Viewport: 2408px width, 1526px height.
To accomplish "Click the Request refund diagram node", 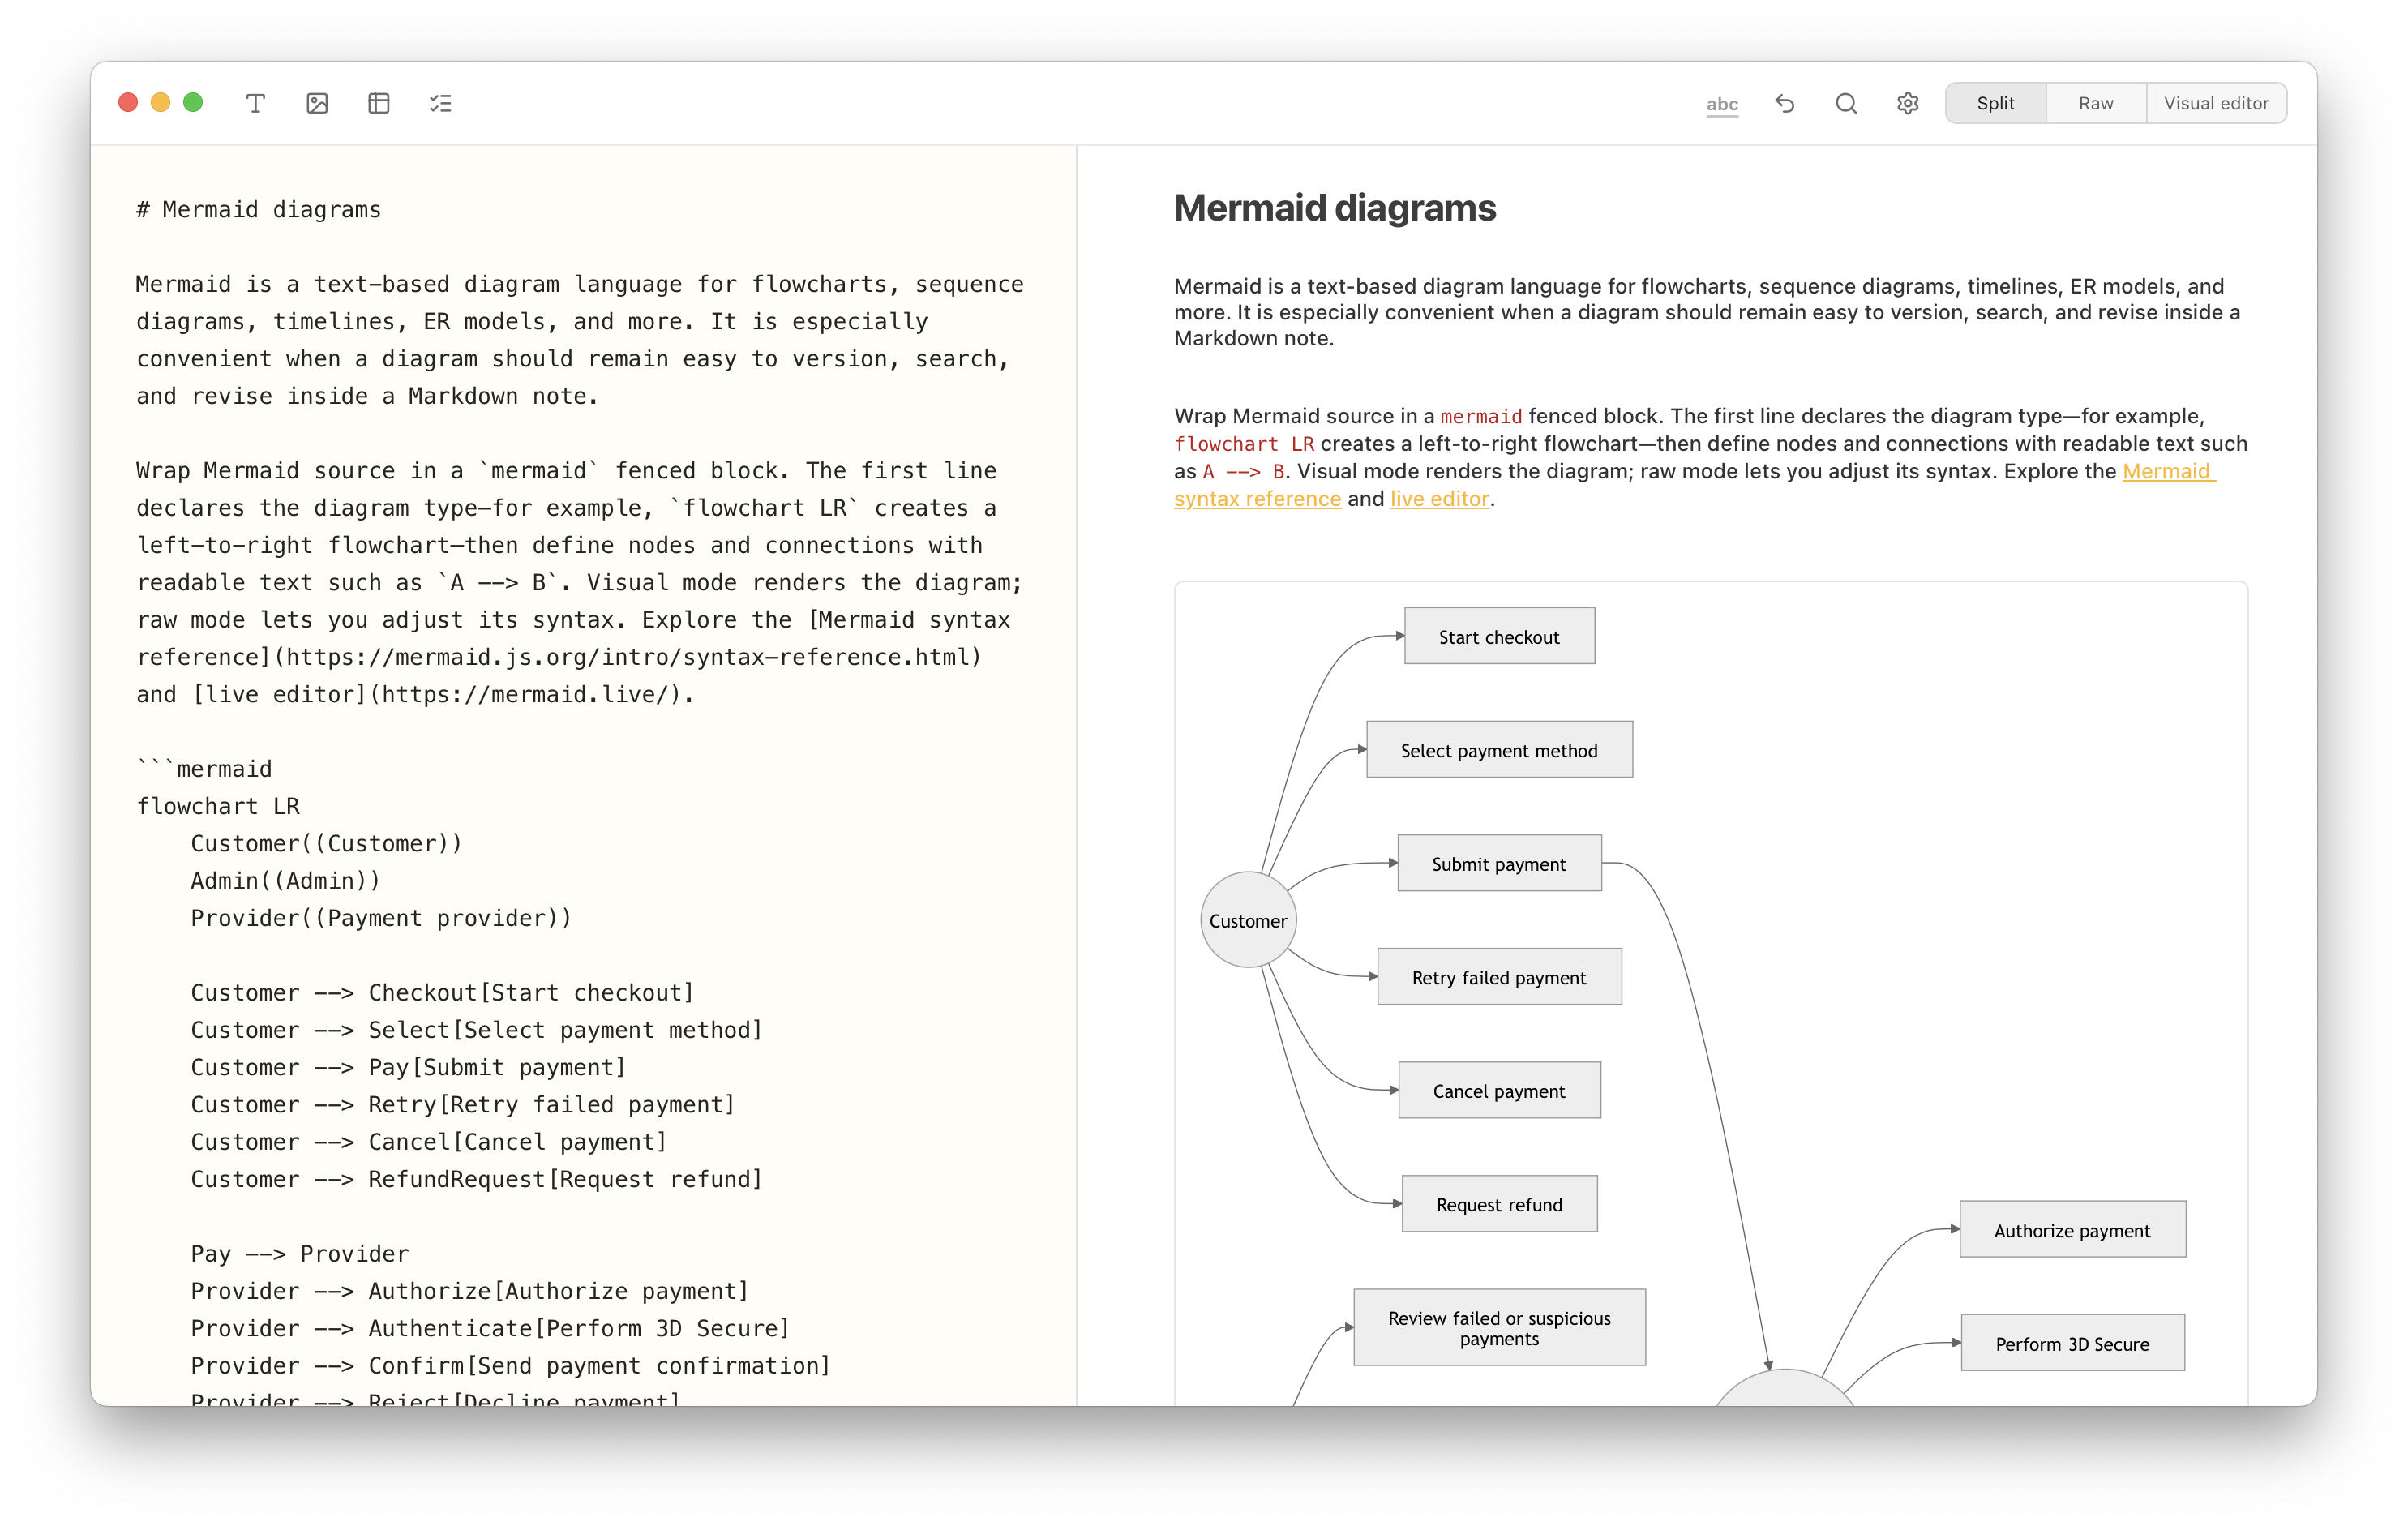I will 1499,1204.
